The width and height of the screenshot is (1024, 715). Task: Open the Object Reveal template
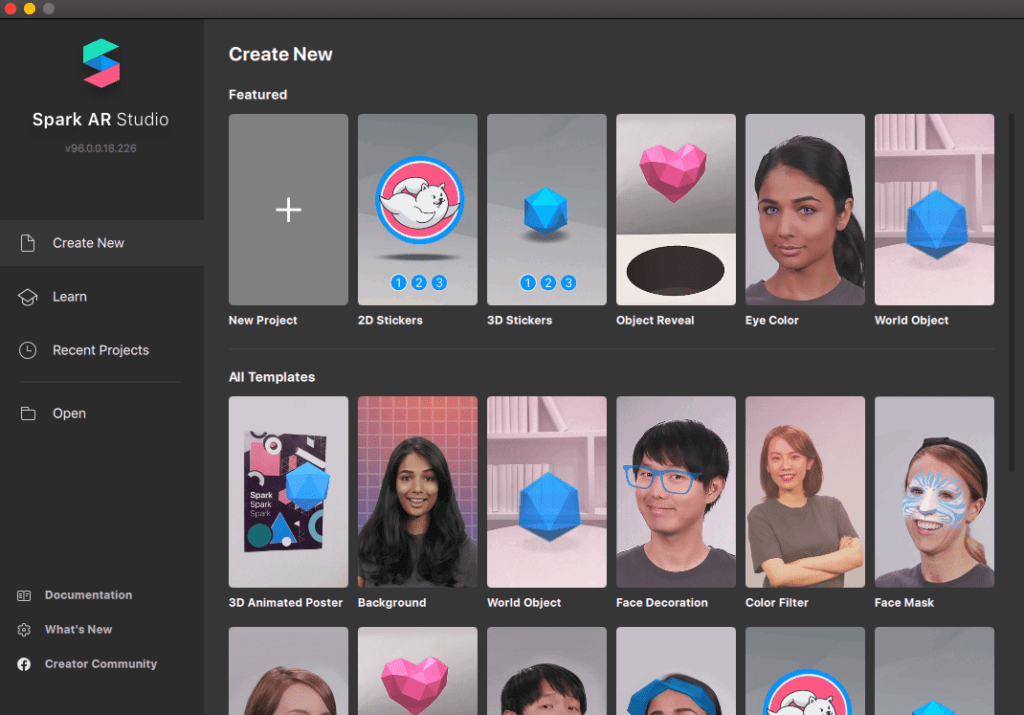point(676,210)
